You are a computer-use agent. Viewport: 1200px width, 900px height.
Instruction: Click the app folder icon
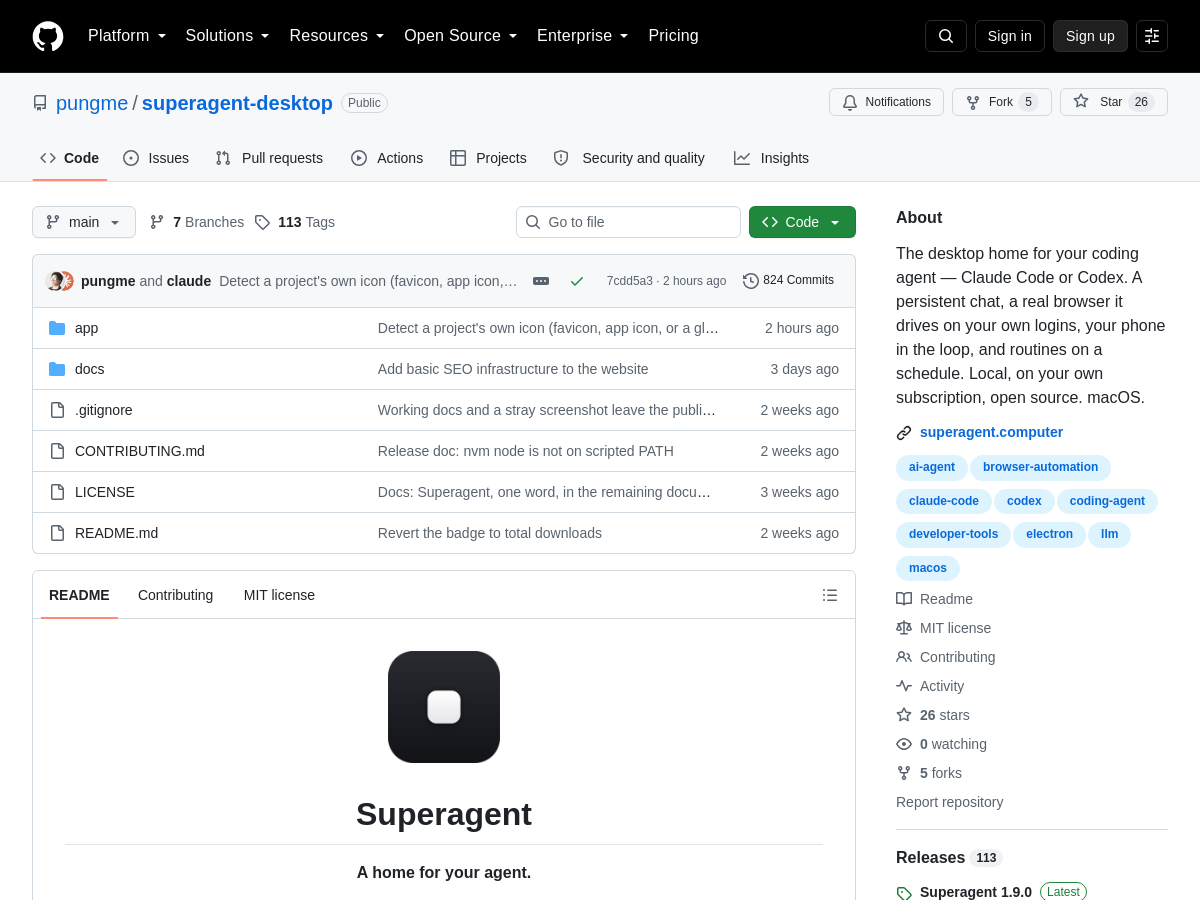[57, 328]
